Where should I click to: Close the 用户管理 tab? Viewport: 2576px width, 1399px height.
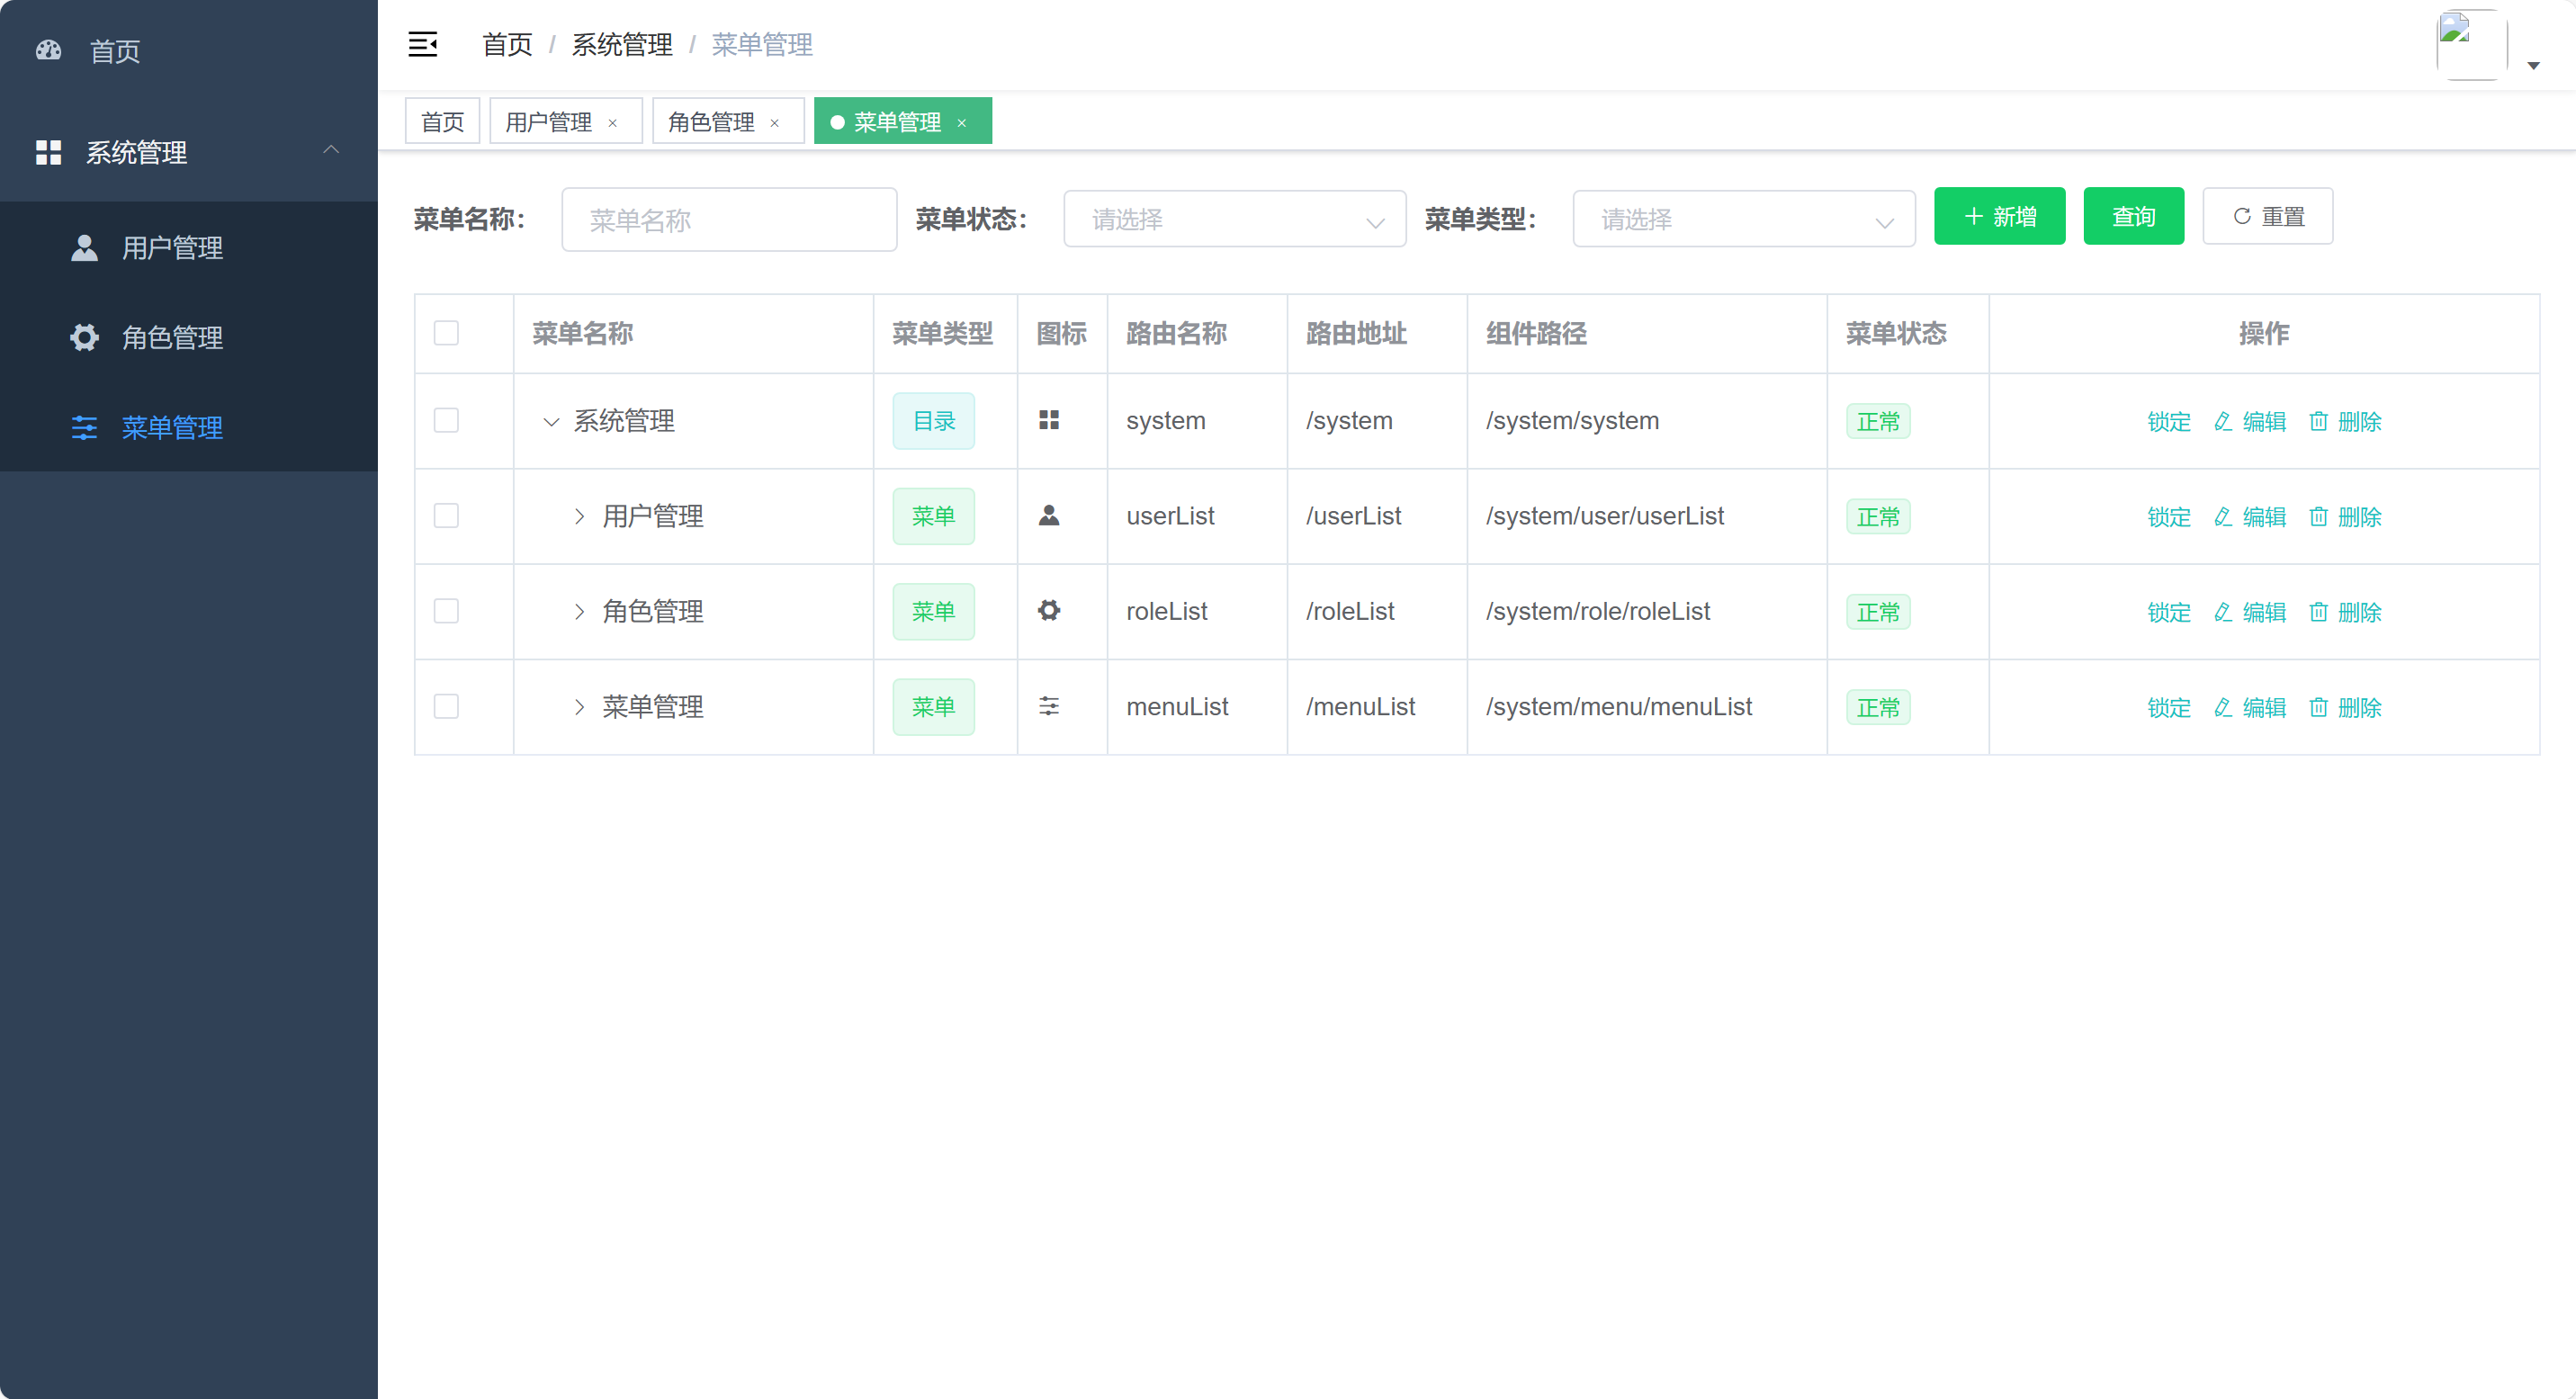click(x=612, y=122)
